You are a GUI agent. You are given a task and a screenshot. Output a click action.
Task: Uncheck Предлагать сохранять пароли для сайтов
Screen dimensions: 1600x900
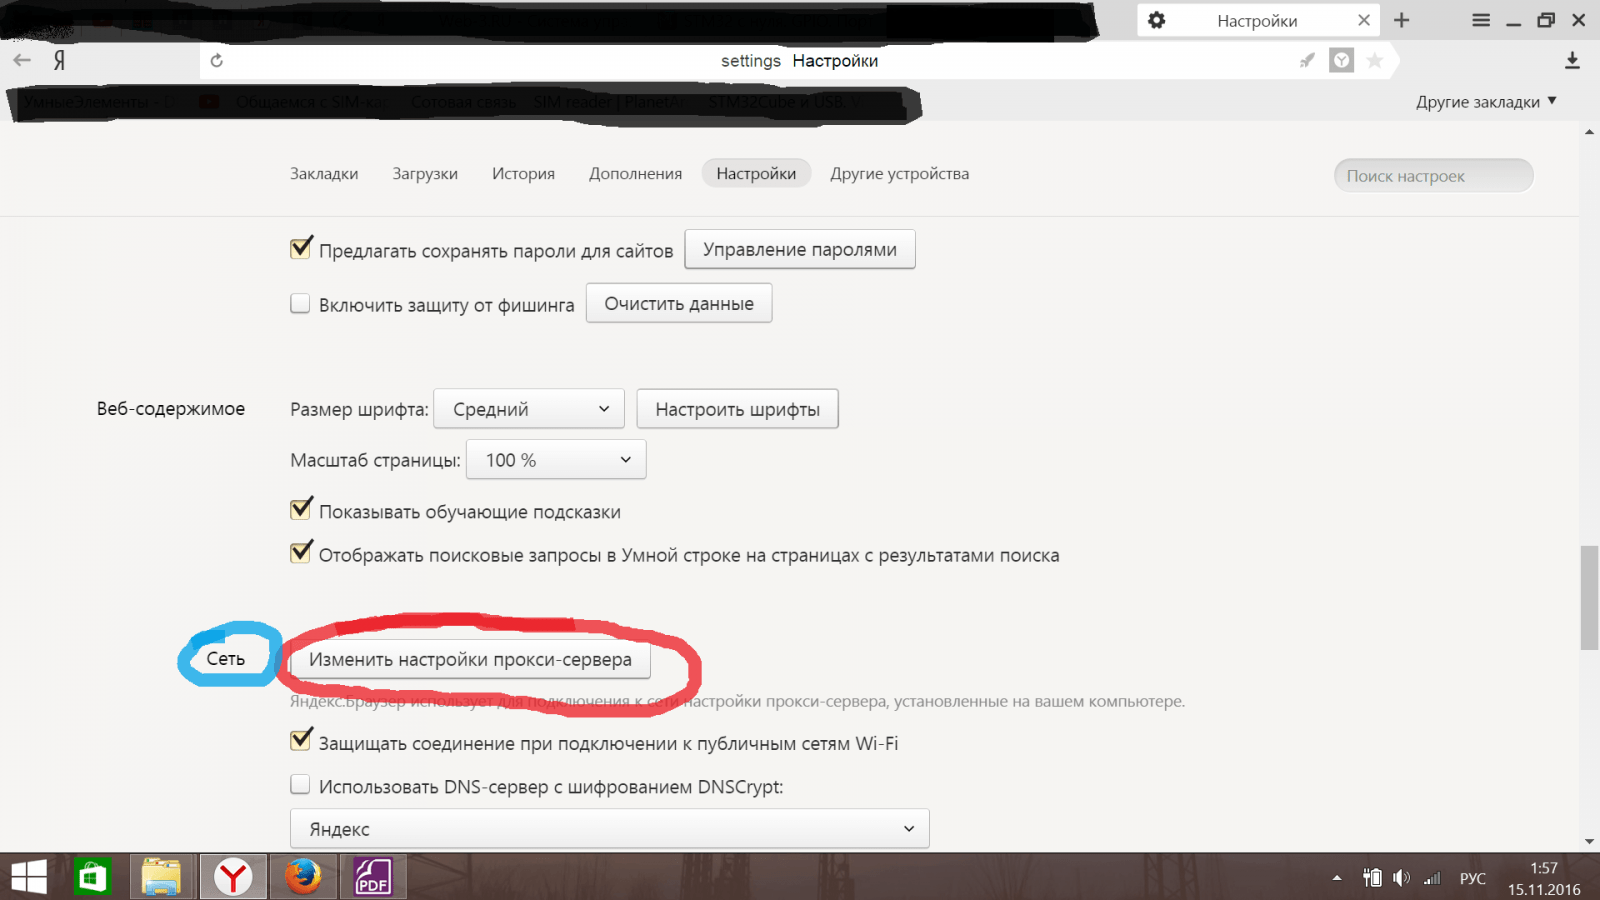[x=300, y=249]
